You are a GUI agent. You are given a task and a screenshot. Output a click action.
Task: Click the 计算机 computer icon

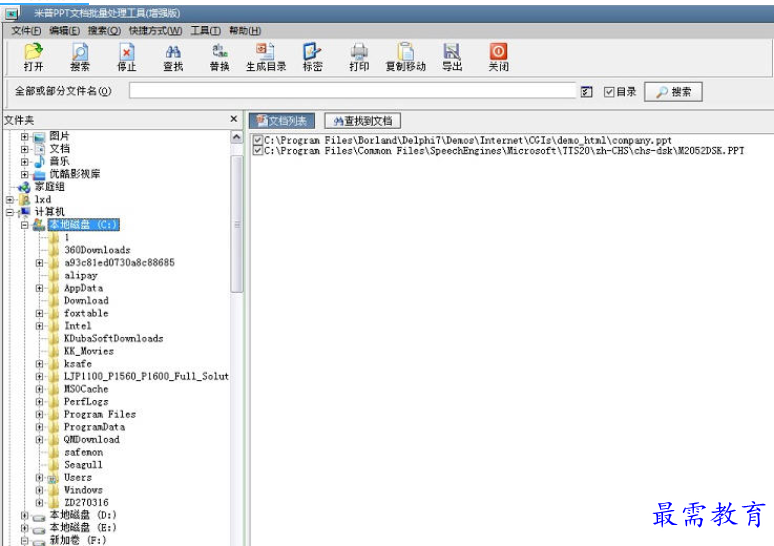coord(25,212)
